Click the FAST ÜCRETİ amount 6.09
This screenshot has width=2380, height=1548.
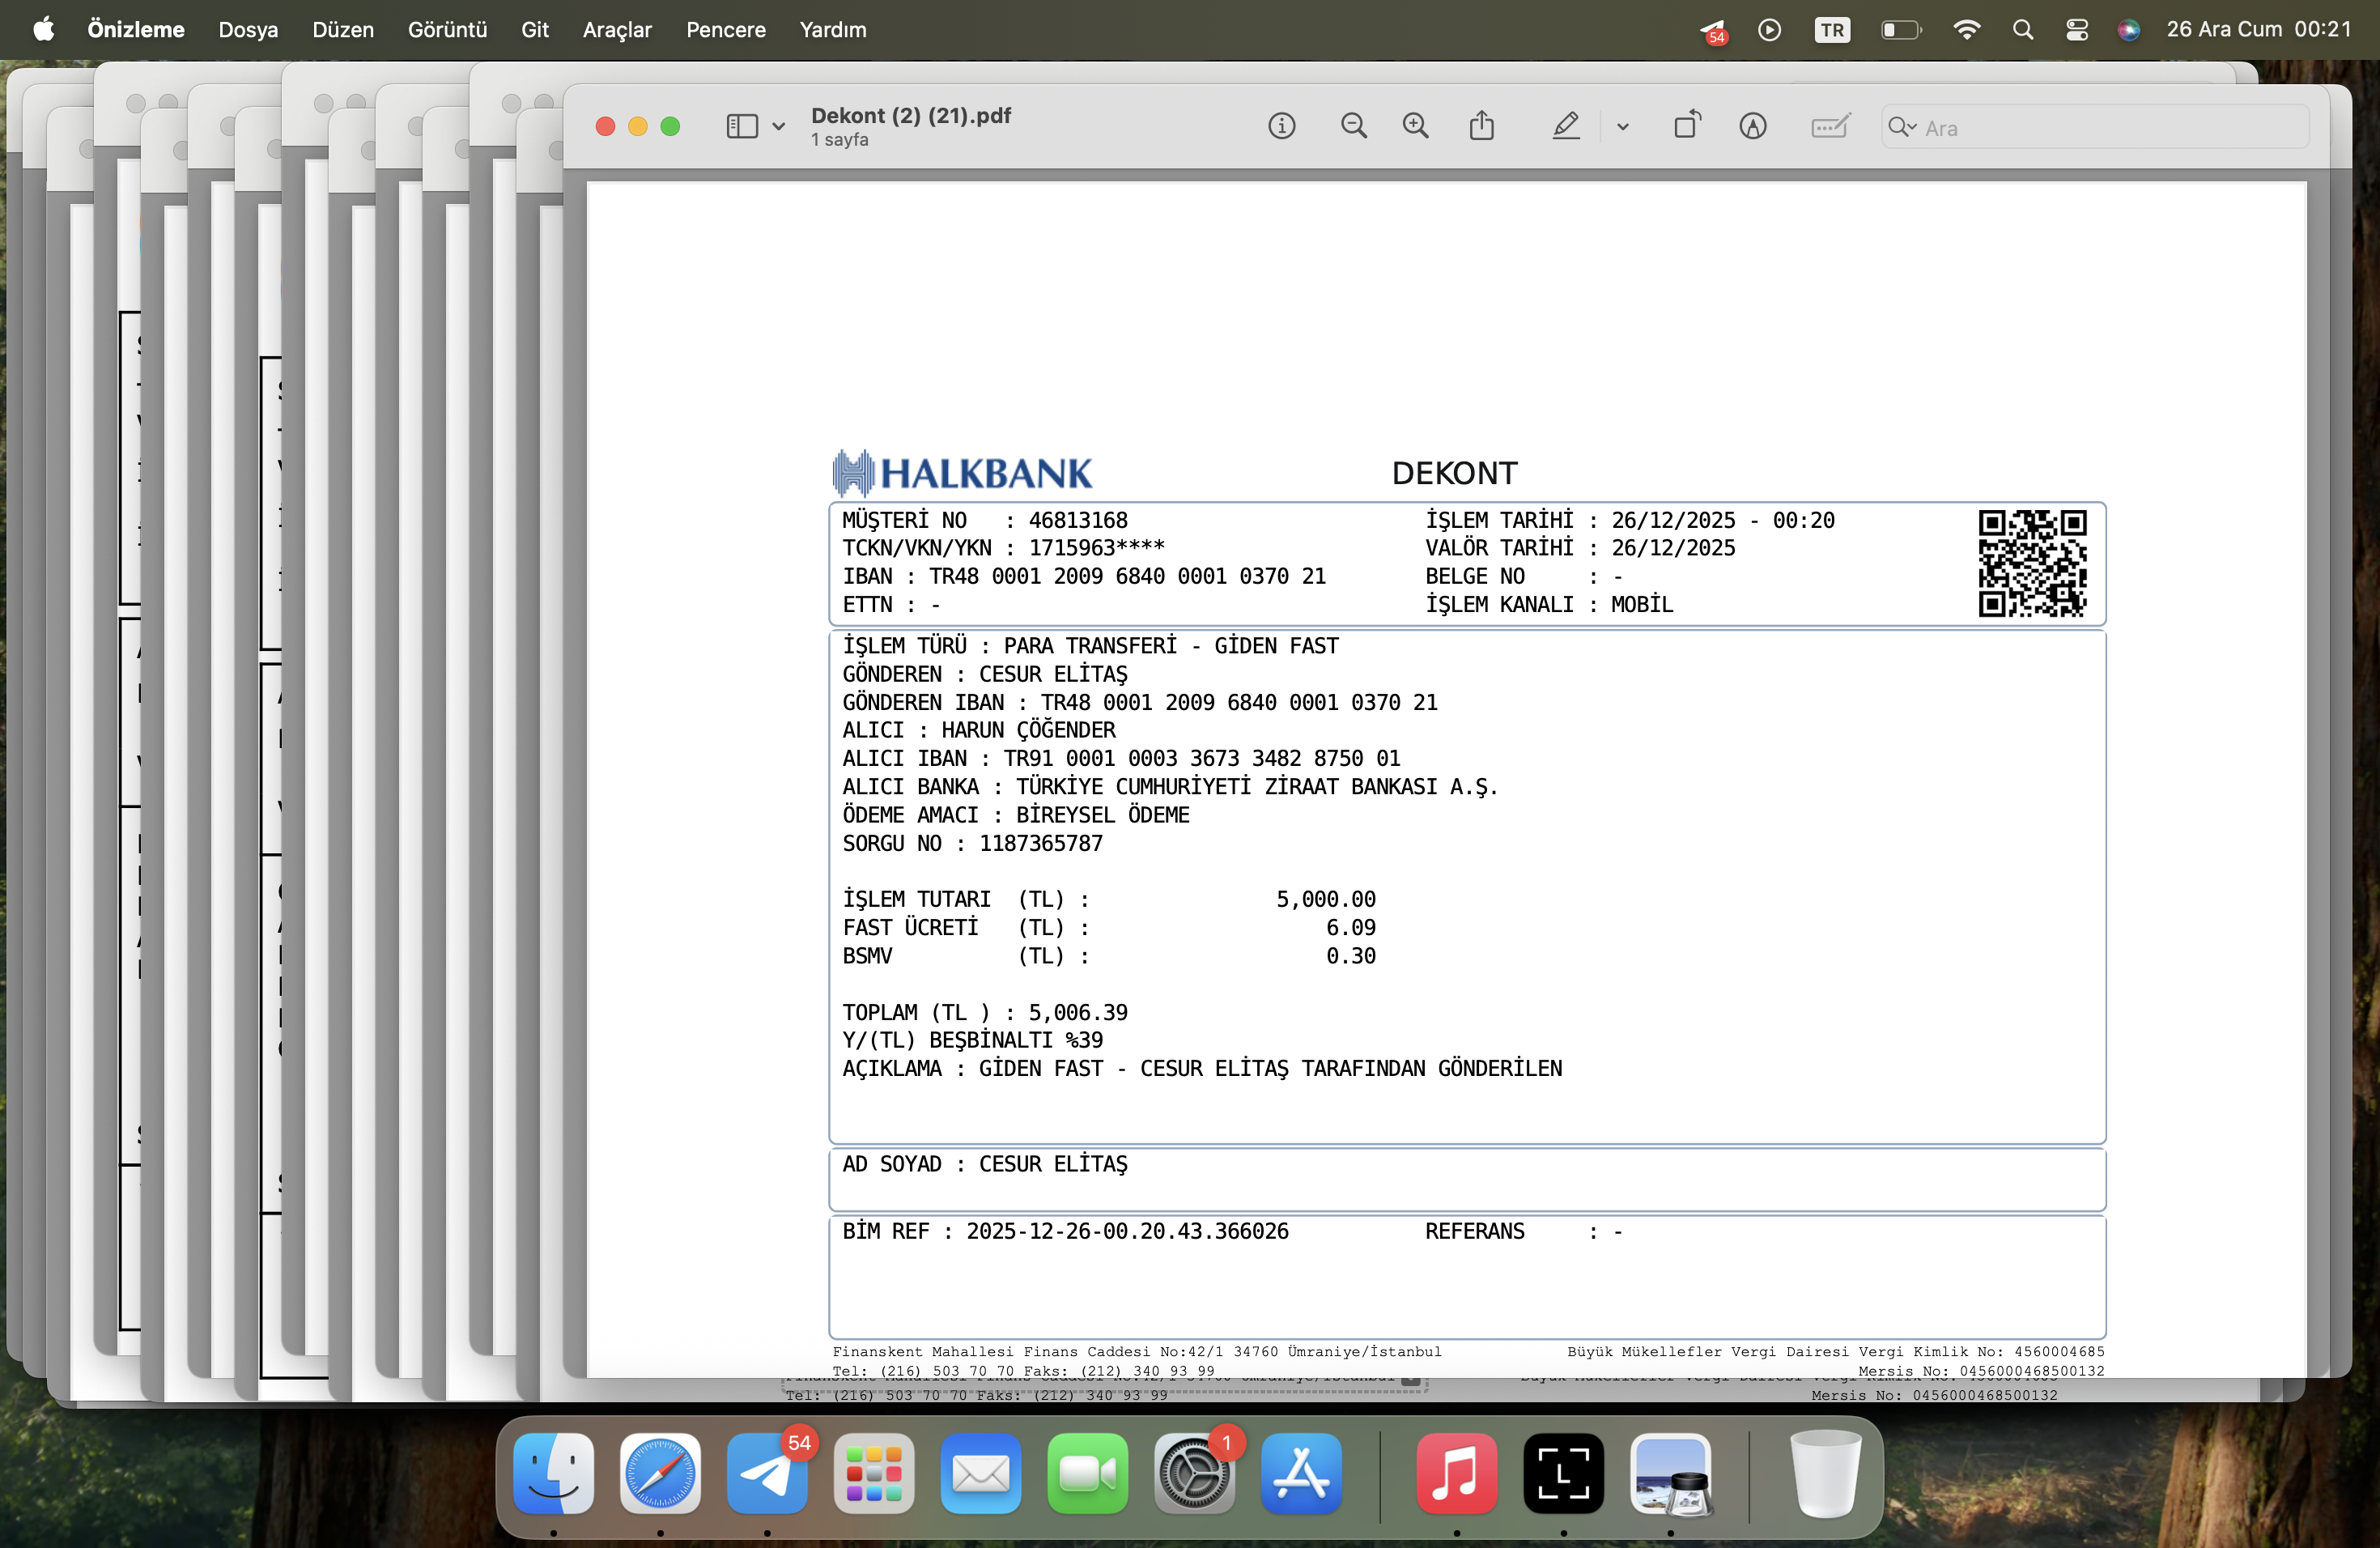1351,927
